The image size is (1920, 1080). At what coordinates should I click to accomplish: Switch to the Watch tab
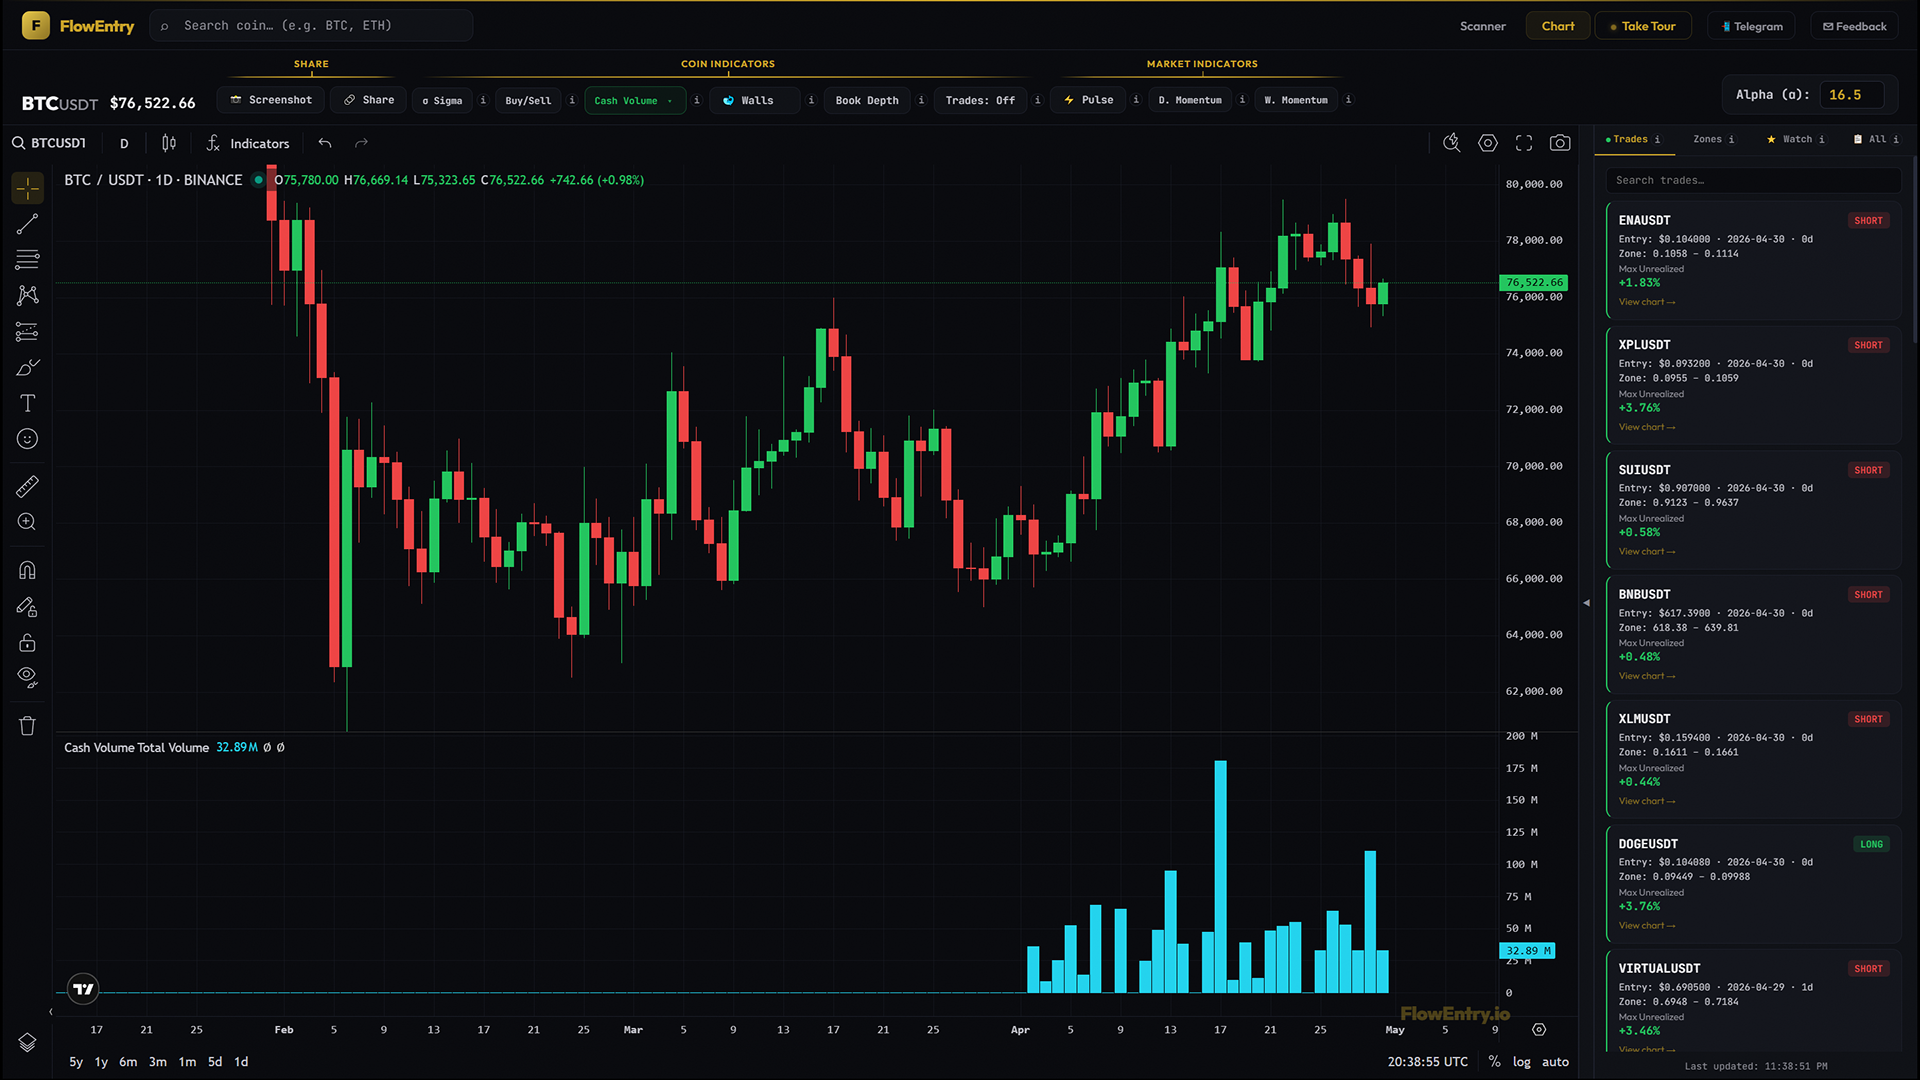(x=1796, y=139)
